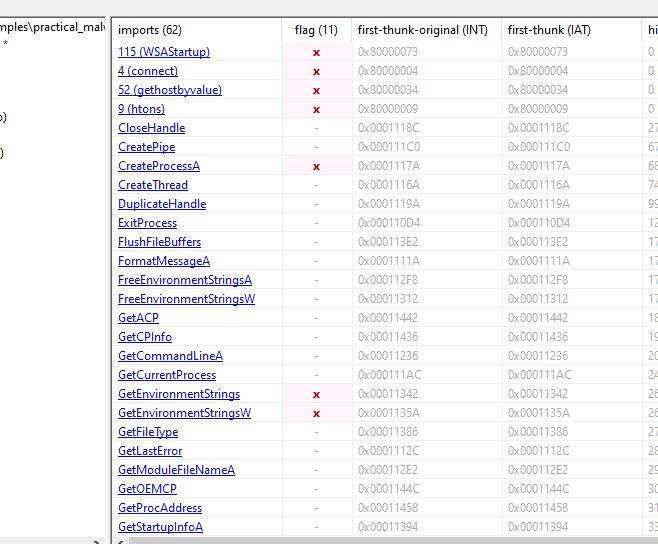Select the GetProcAddress import link
The width and height of the screenshot is (658, 544).
pos(160,507)
